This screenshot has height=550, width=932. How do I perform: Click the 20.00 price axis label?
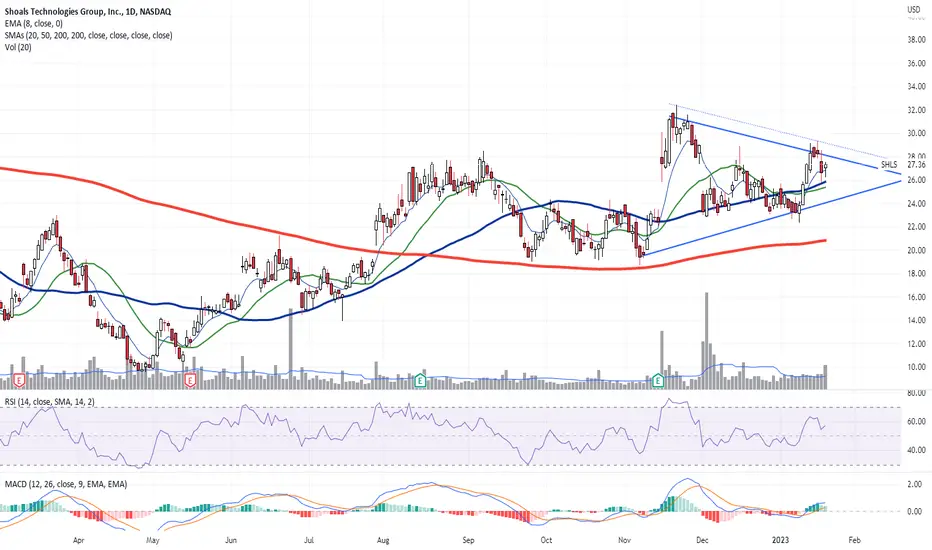[x=916, y=250]
